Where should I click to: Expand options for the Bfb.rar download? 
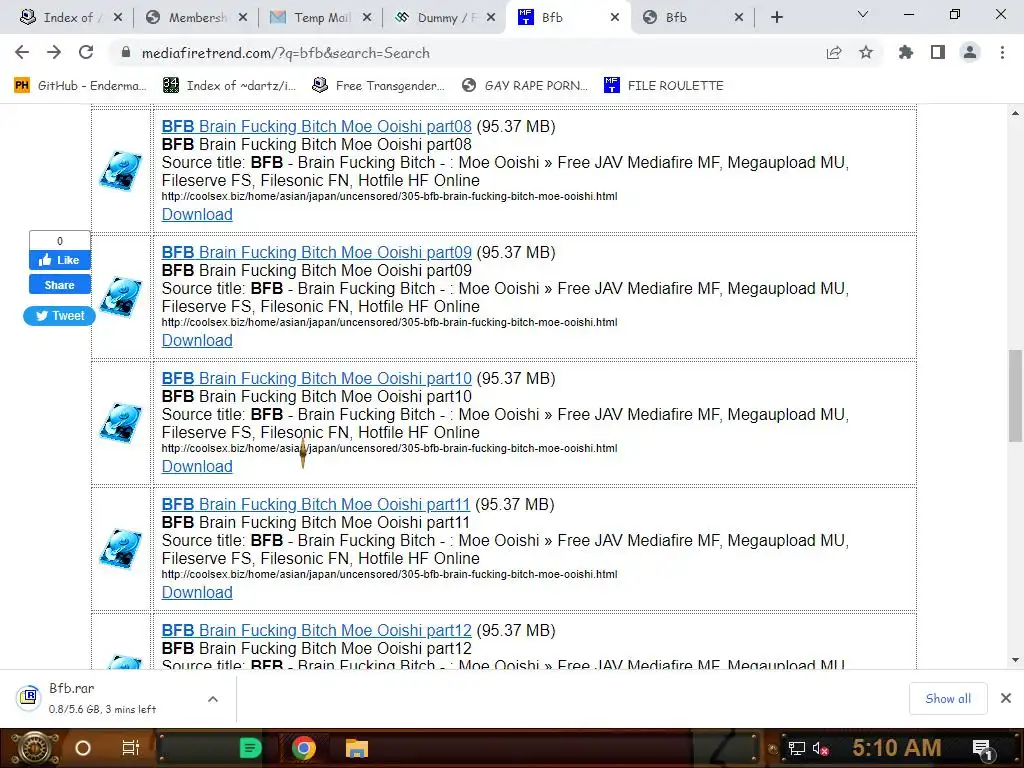(x=212, y=699)
